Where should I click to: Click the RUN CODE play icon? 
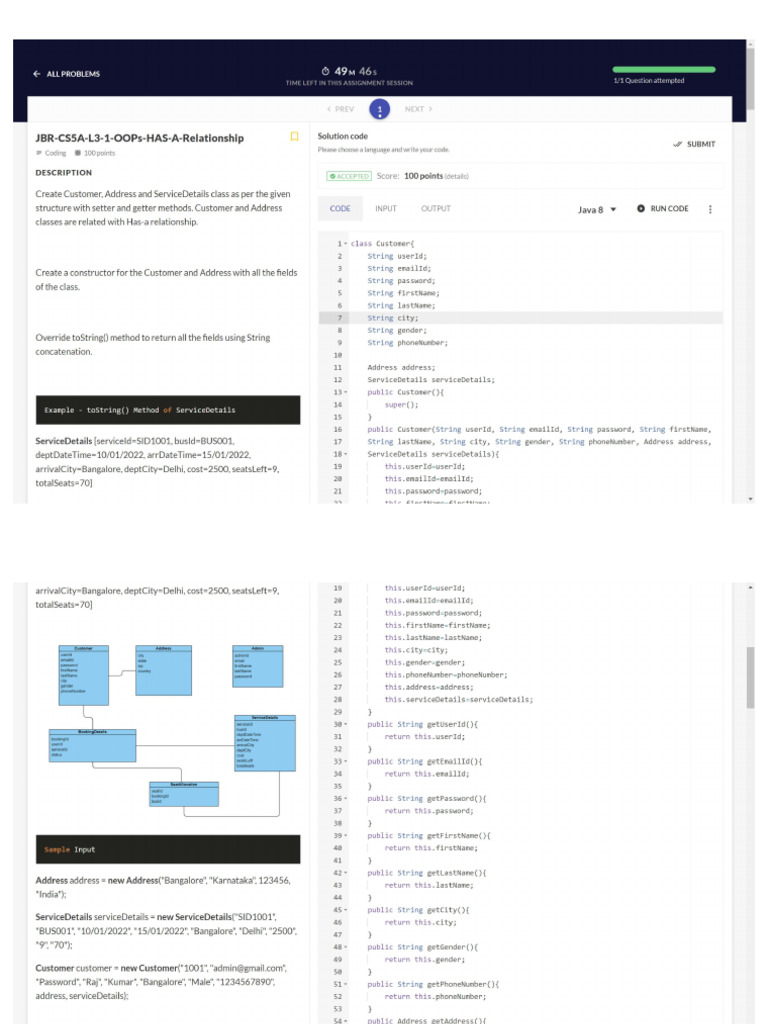tap(641, 208)
